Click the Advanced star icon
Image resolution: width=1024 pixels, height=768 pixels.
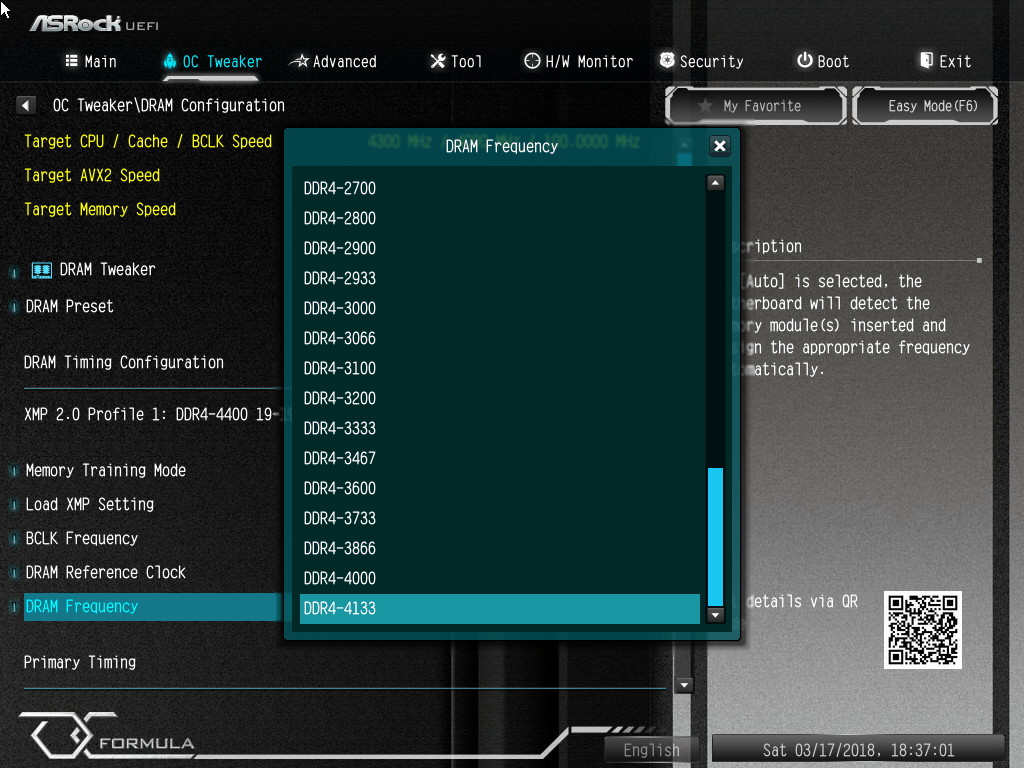pyautogui.click(x=299, y=61)
